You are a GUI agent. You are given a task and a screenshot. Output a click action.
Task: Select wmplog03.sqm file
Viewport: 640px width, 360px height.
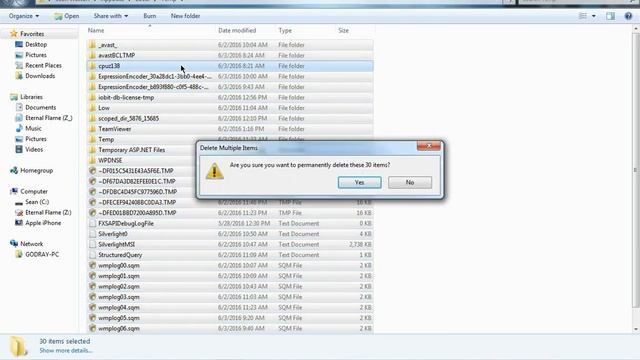(x=119, y=297)
